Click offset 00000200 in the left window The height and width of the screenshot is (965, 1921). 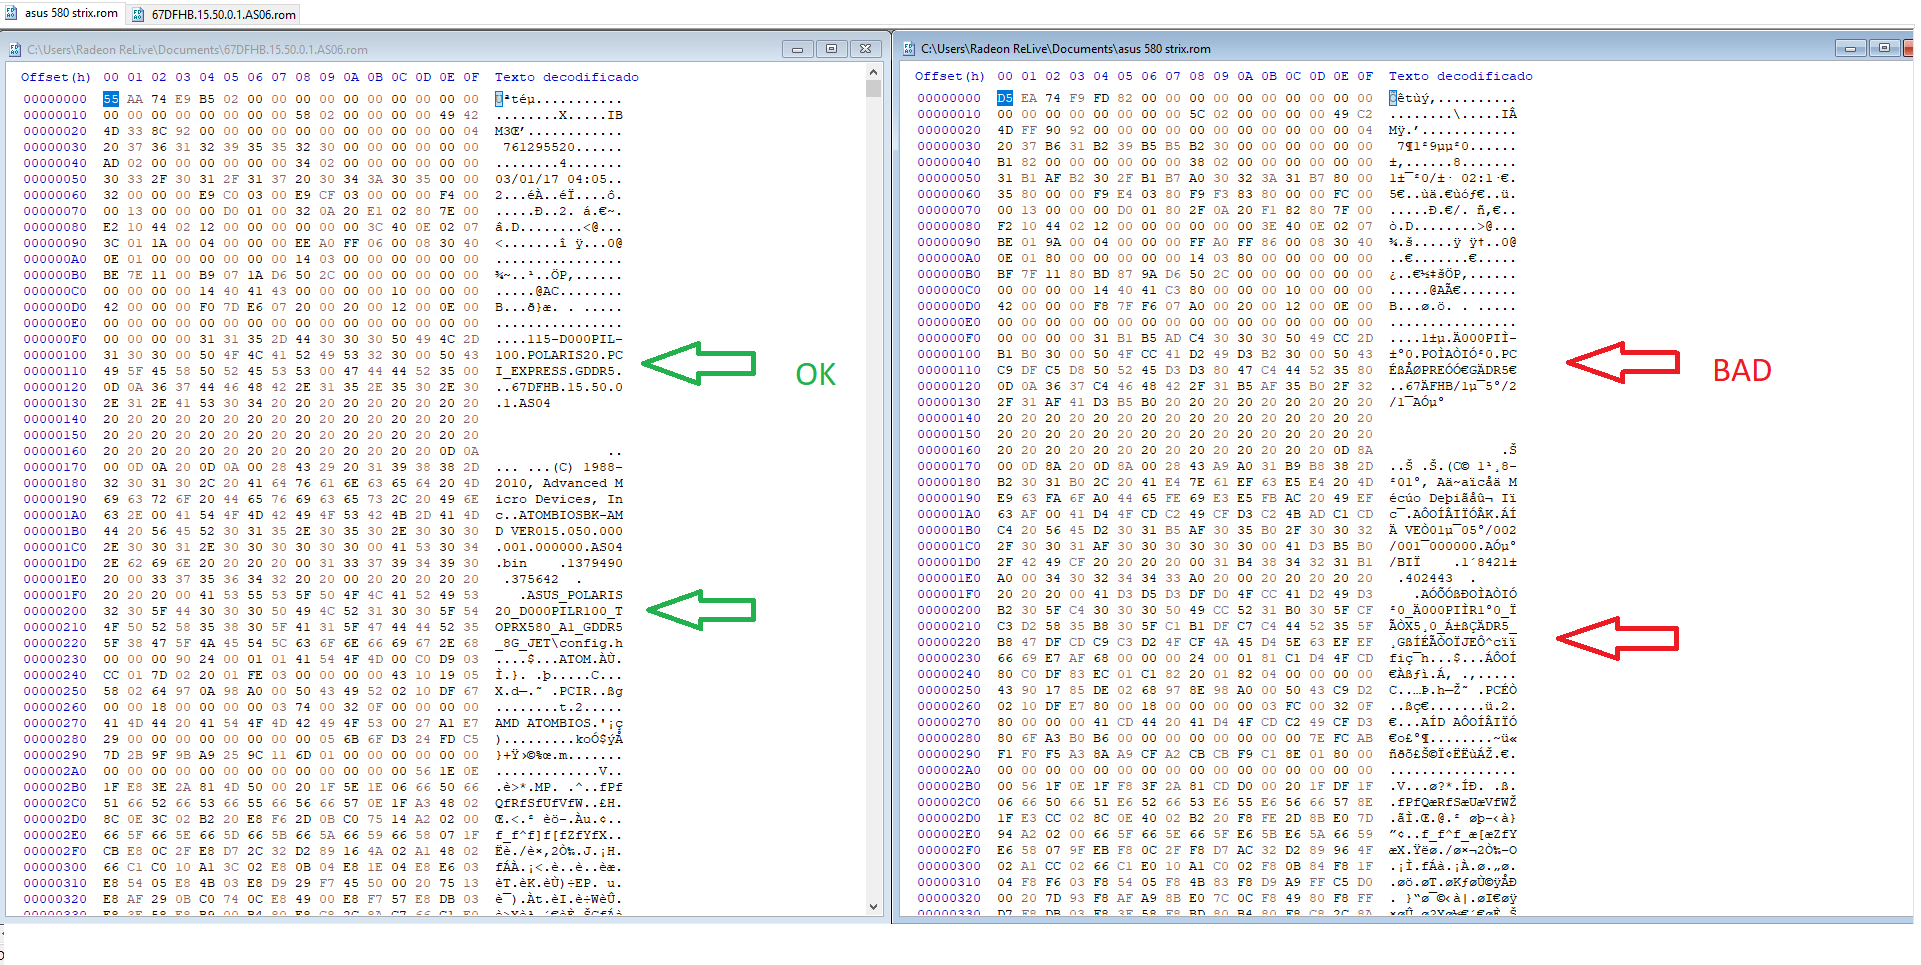pyautogui.click(x=55, y=611)
